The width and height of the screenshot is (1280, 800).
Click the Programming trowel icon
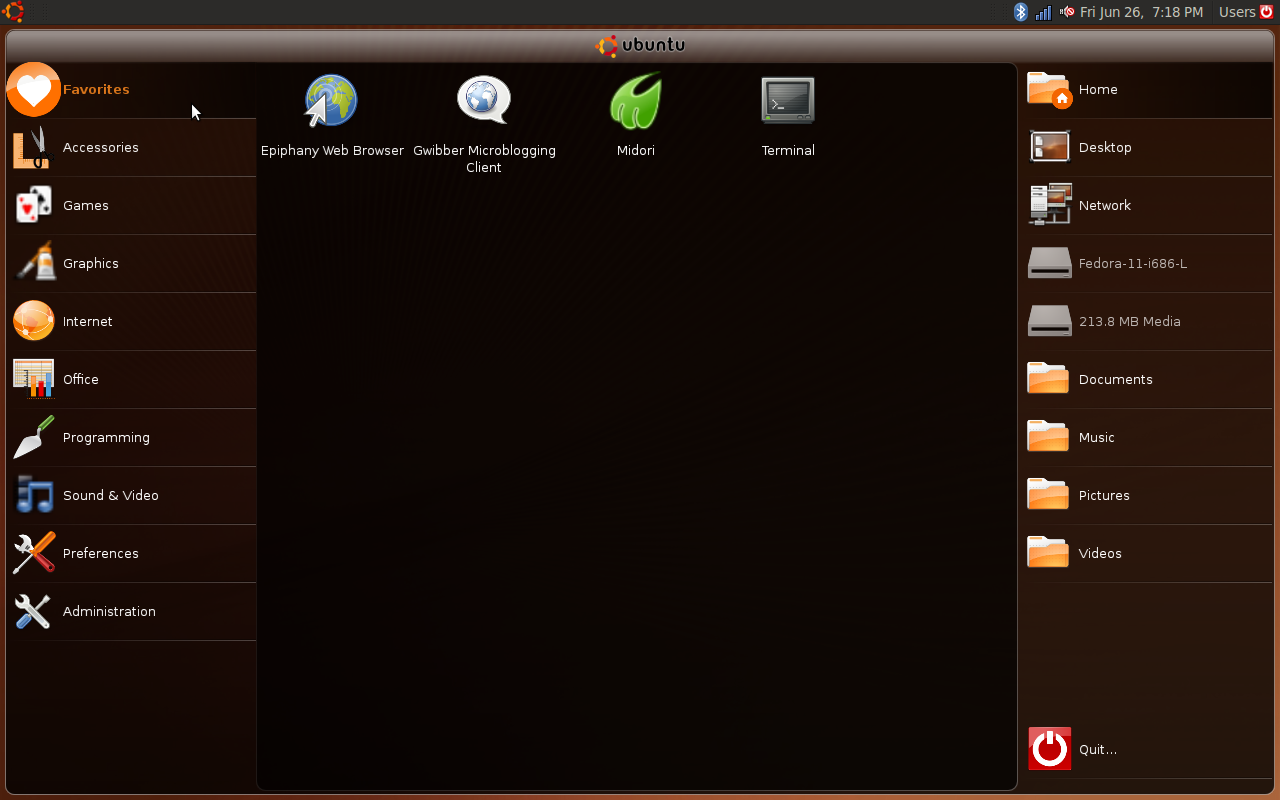point(33,437)
